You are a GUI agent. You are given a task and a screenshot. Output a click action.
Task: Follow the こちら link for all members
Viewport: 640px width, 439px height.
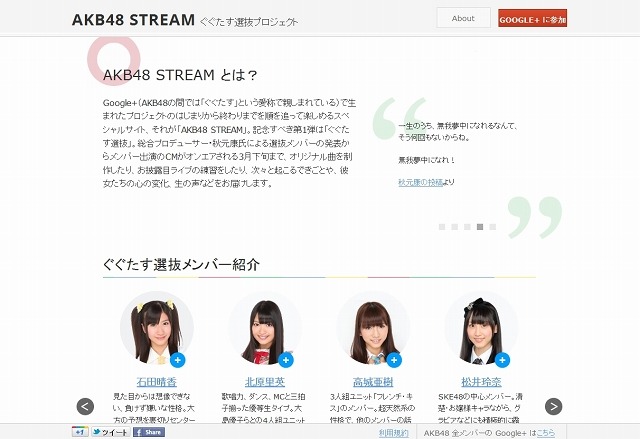pos(546,433)
